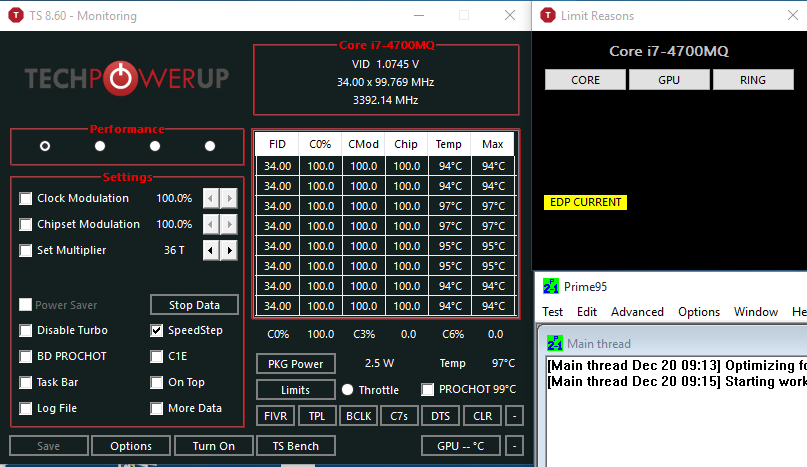Click the Turn On button
Viewport: 807px width, 467px height.
click(x=214, y=446)
